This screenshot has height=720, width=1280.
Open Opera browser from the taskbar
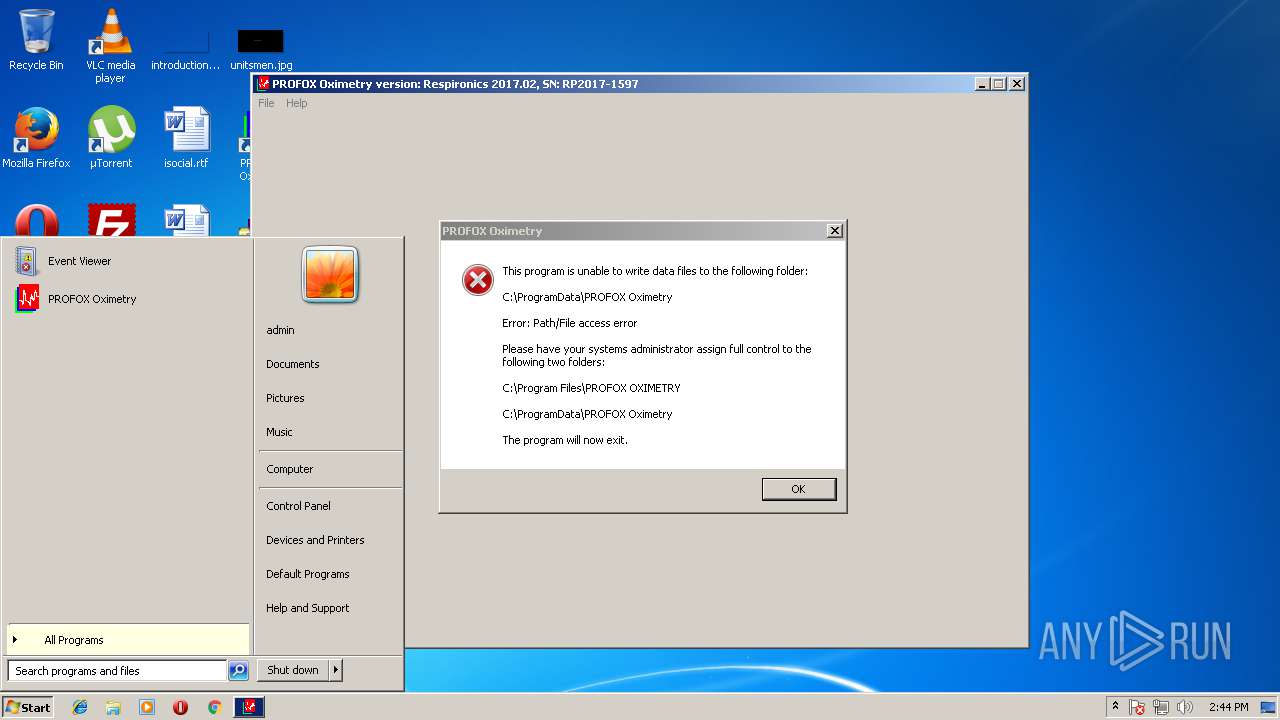[x=180, y=707]
